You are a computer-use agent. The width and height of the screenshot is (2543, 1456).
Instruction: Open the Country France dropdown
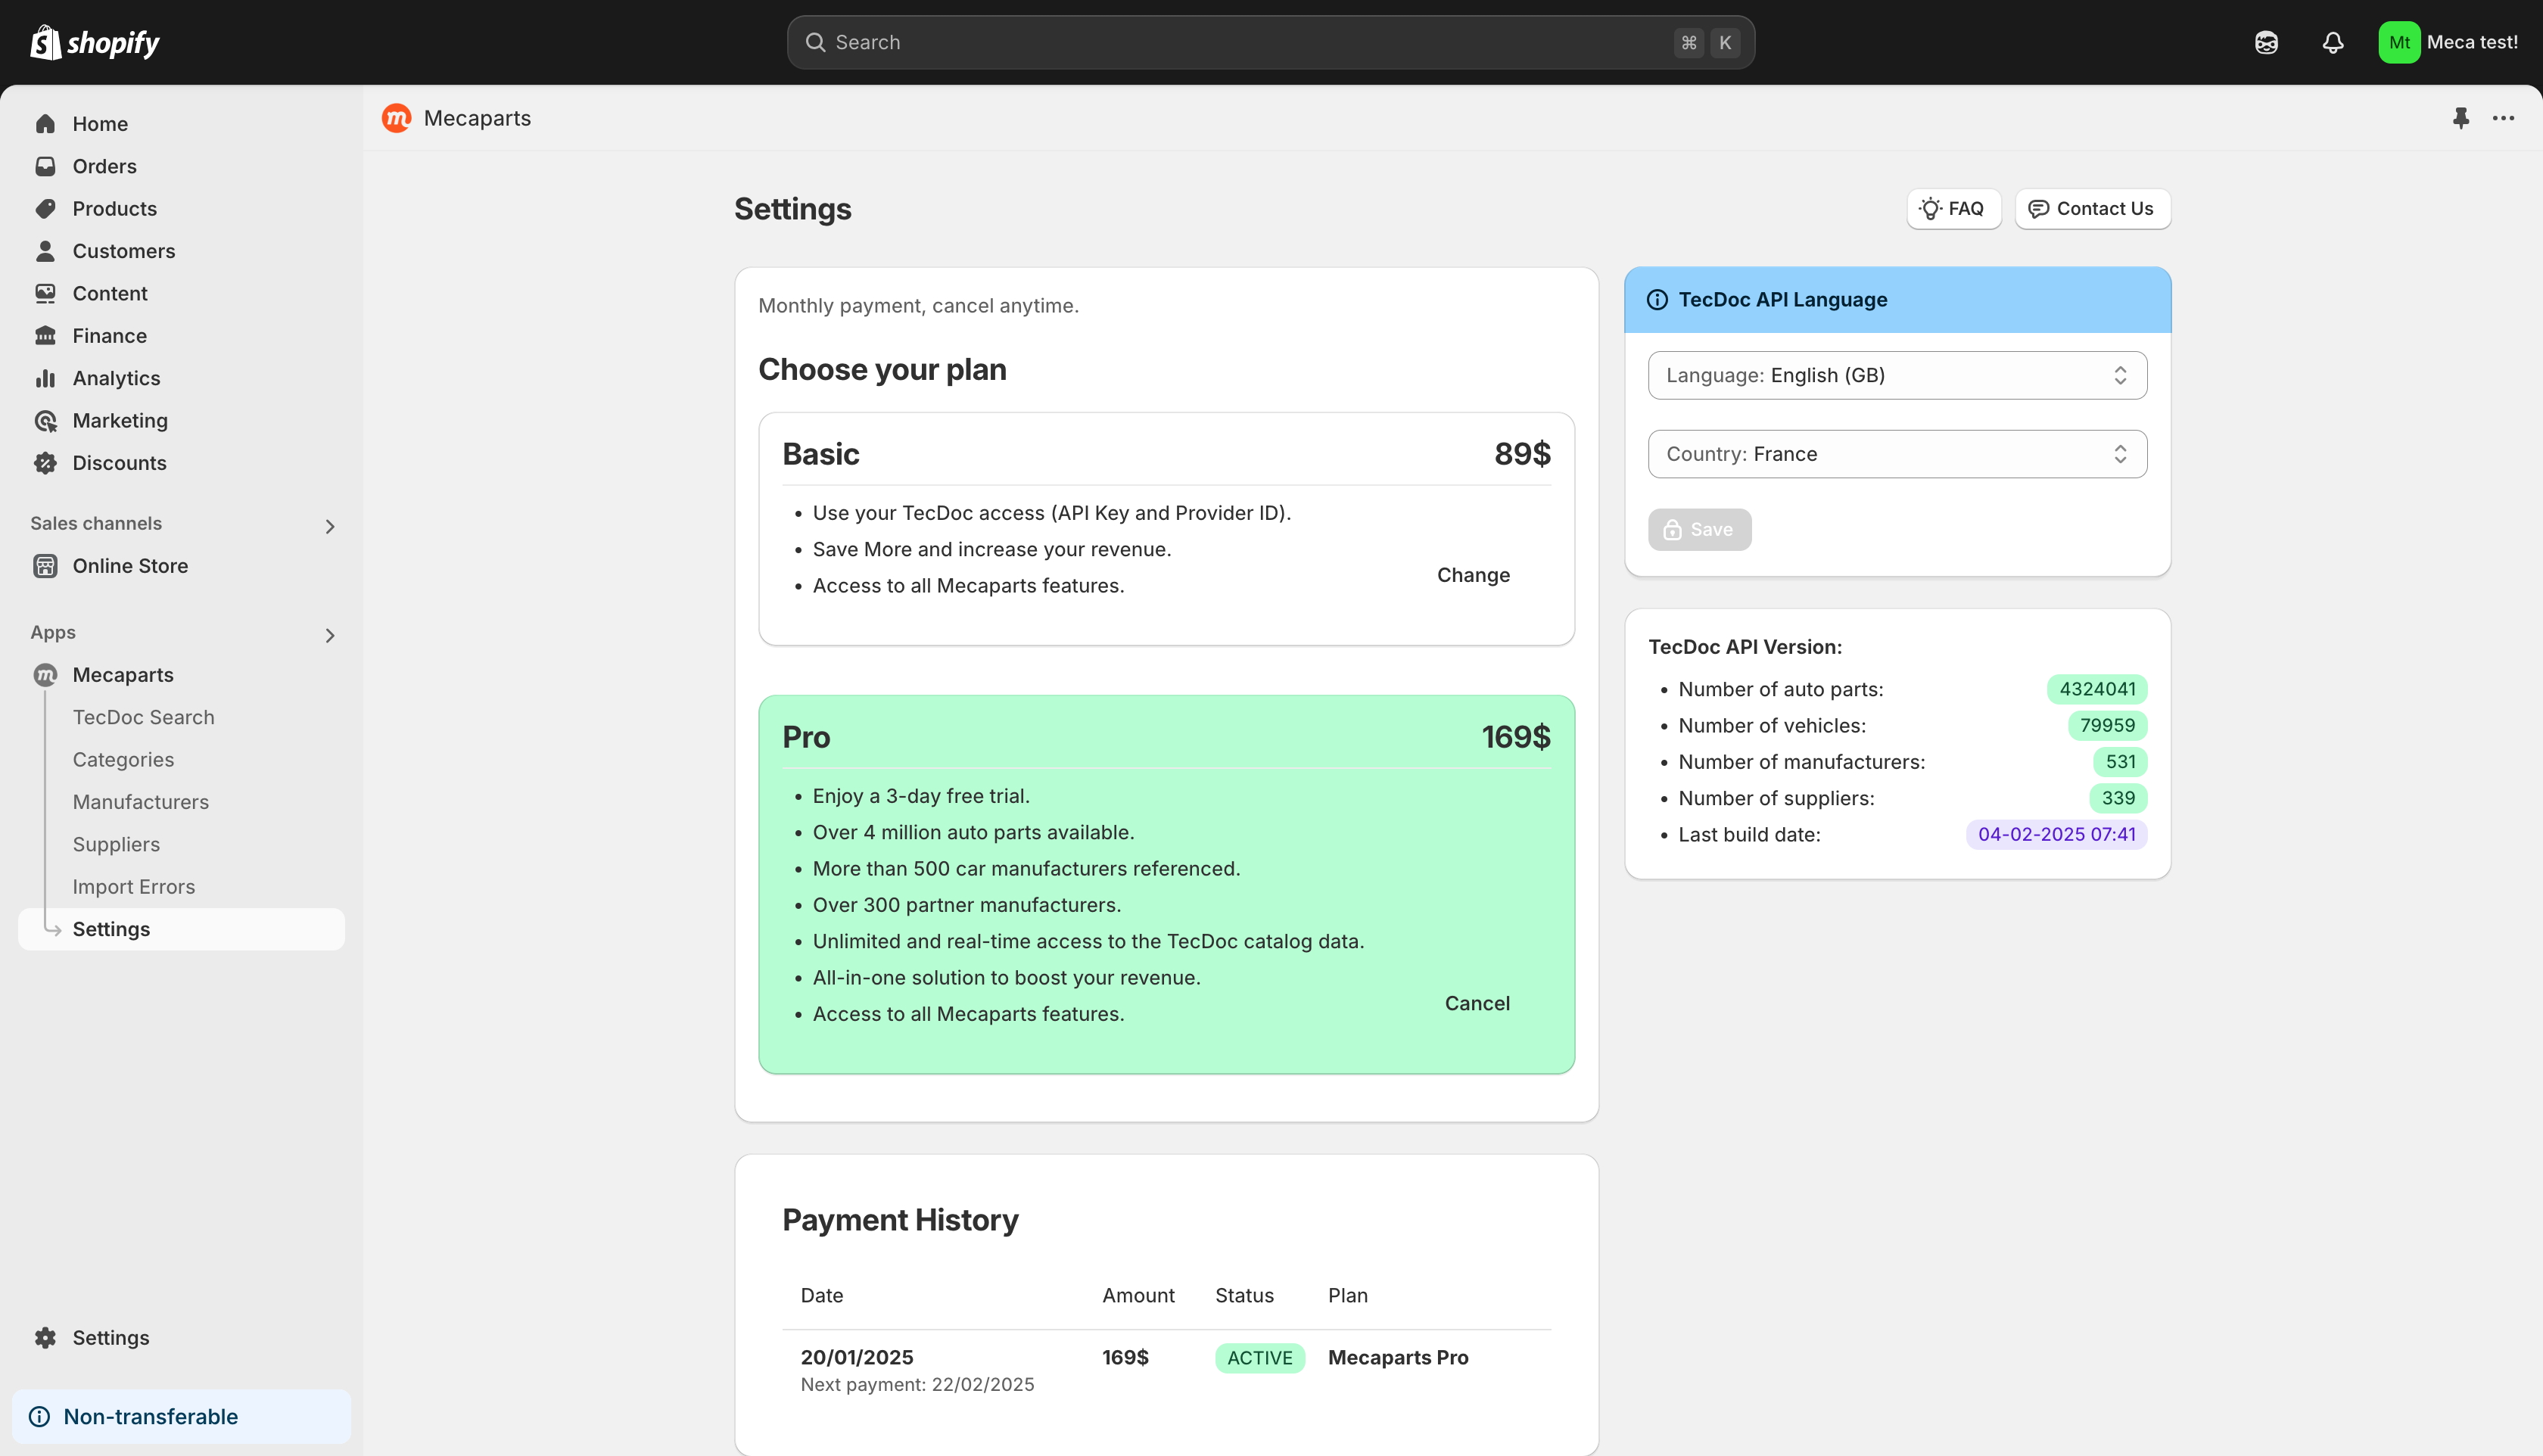tap(1897, 454)
